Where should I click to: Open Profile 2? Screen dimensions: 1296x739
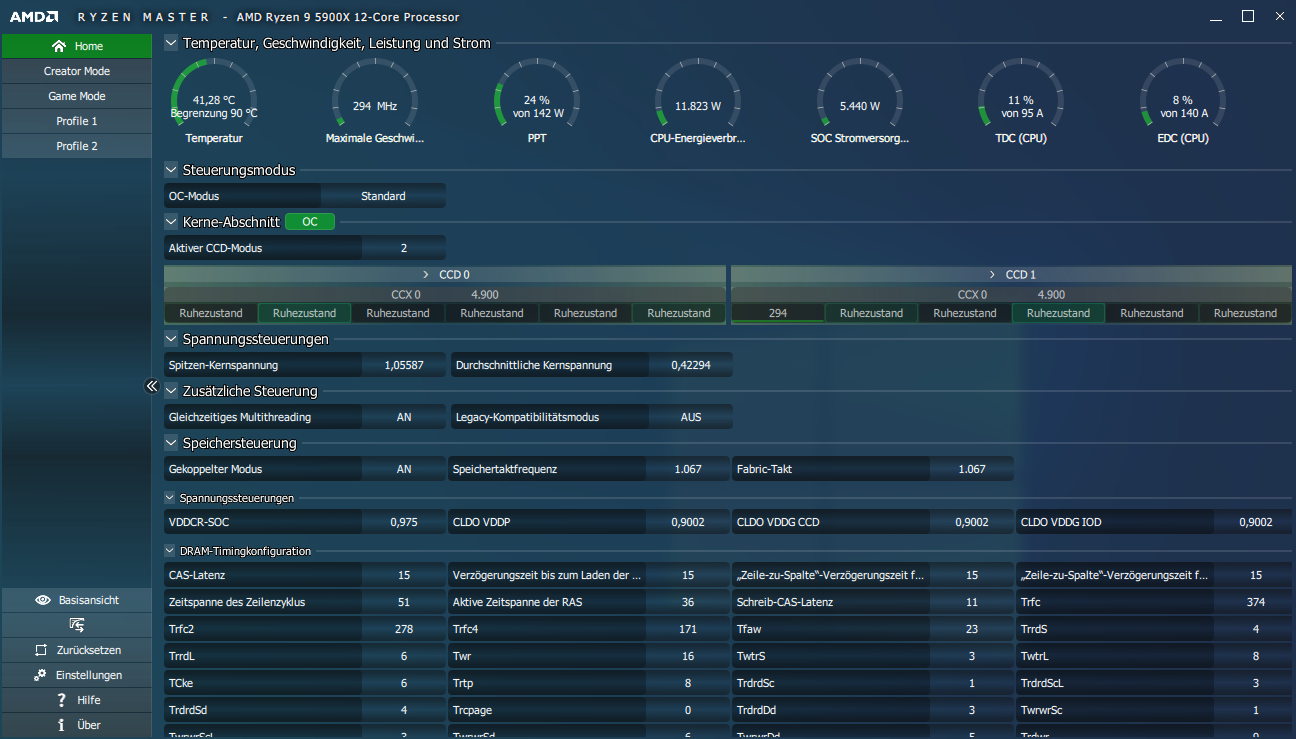[76, 146]
